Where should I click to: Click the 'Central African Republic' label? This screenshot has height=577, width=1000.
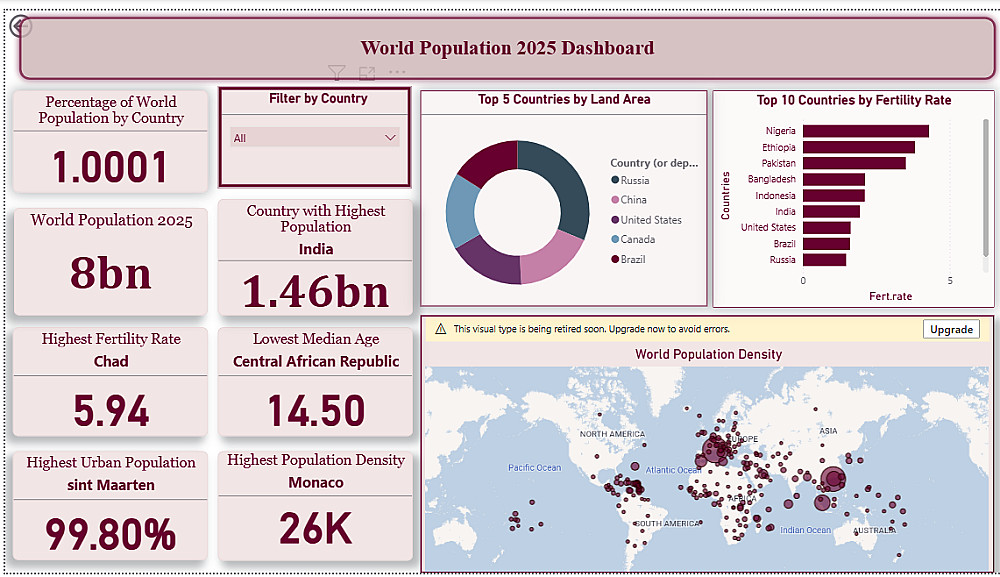pos(316,362)
